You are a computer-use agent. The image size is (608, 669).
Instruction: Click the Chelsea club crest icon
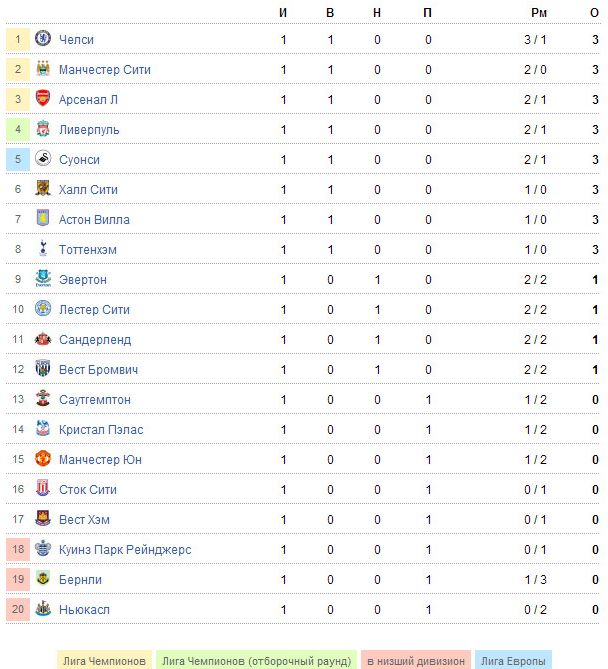43,38
